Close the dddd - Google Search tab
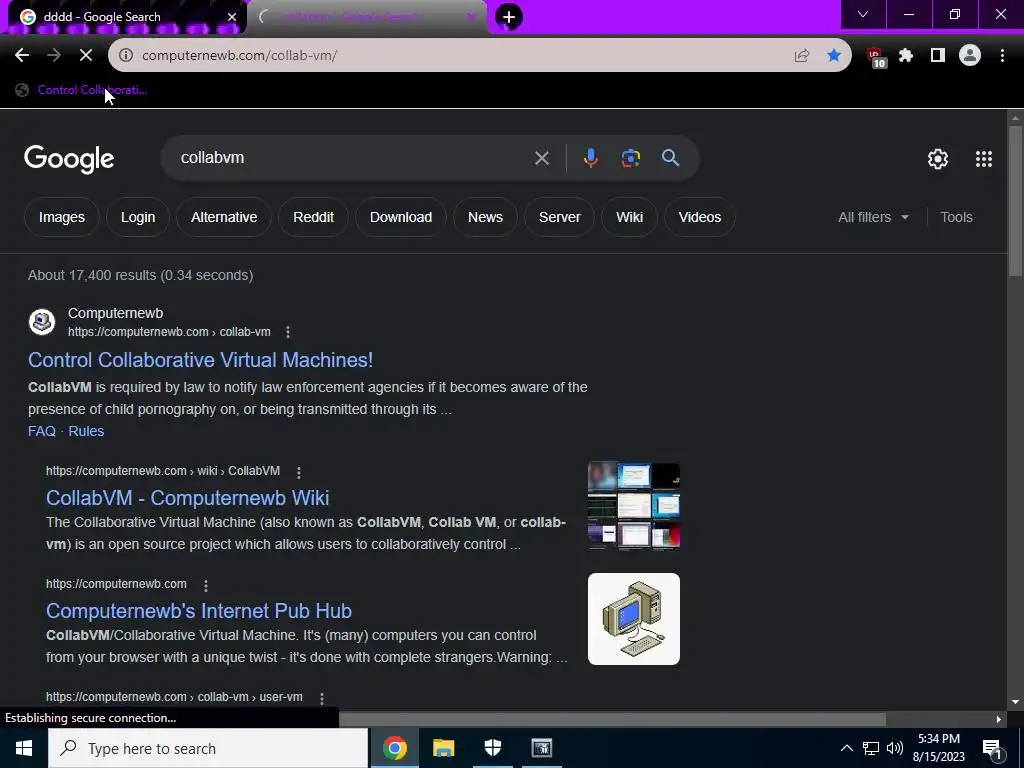This screenshot has height=768, width=1024. click(x=232, y=17)
